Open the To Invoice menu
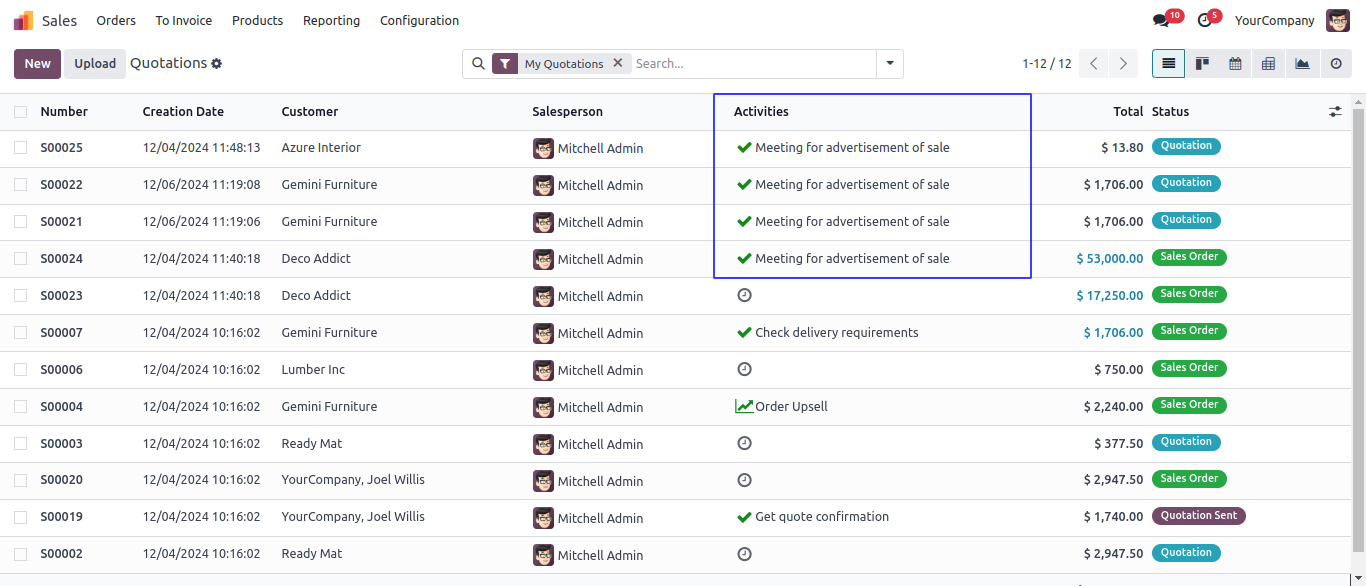 click(183, 20)
